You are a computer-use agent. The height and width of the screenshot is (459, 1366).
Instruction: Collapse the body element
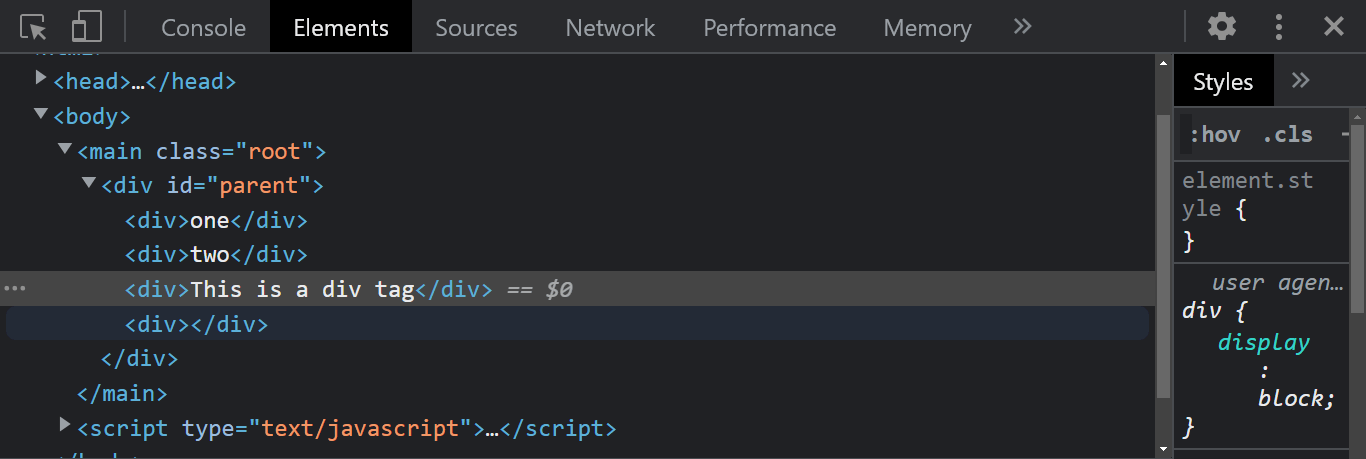(x=41, y=114)
